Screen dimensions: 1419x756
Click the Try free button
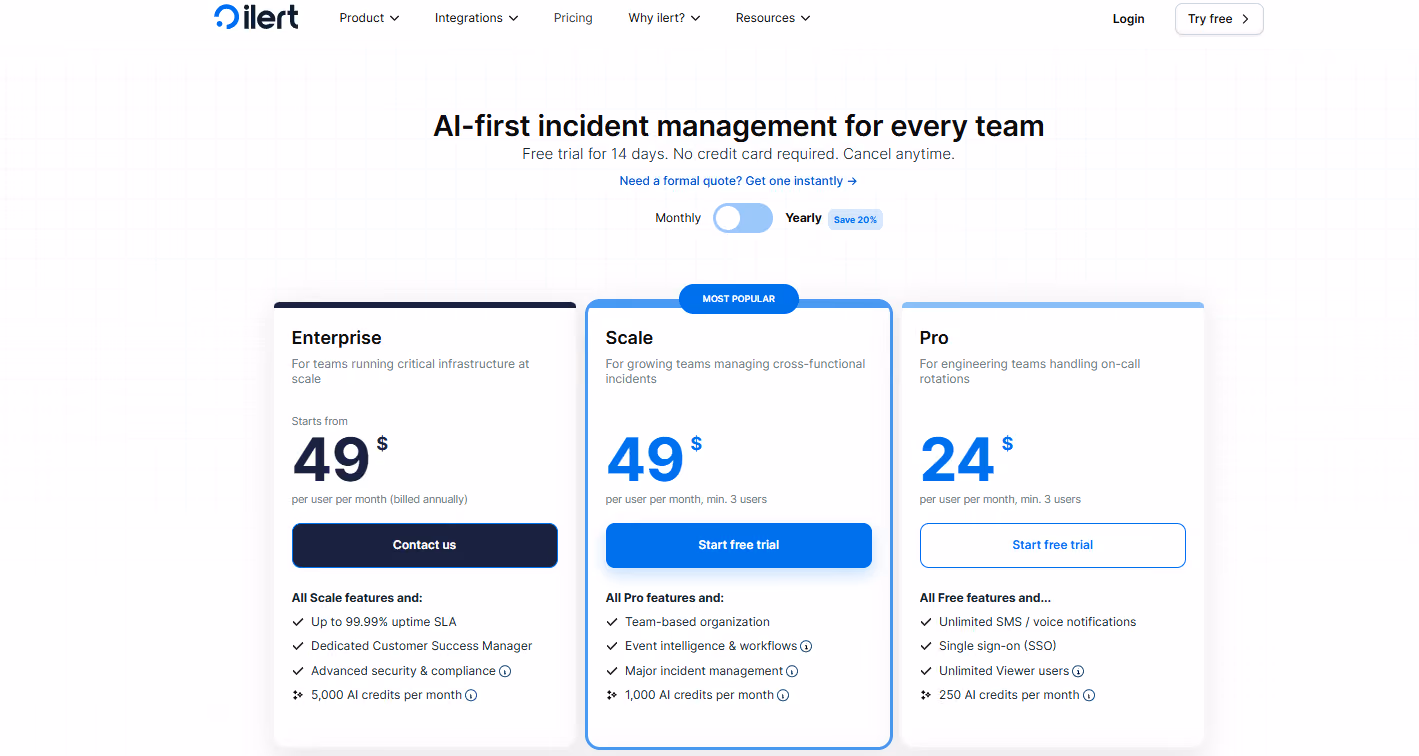coord(1219,19)
